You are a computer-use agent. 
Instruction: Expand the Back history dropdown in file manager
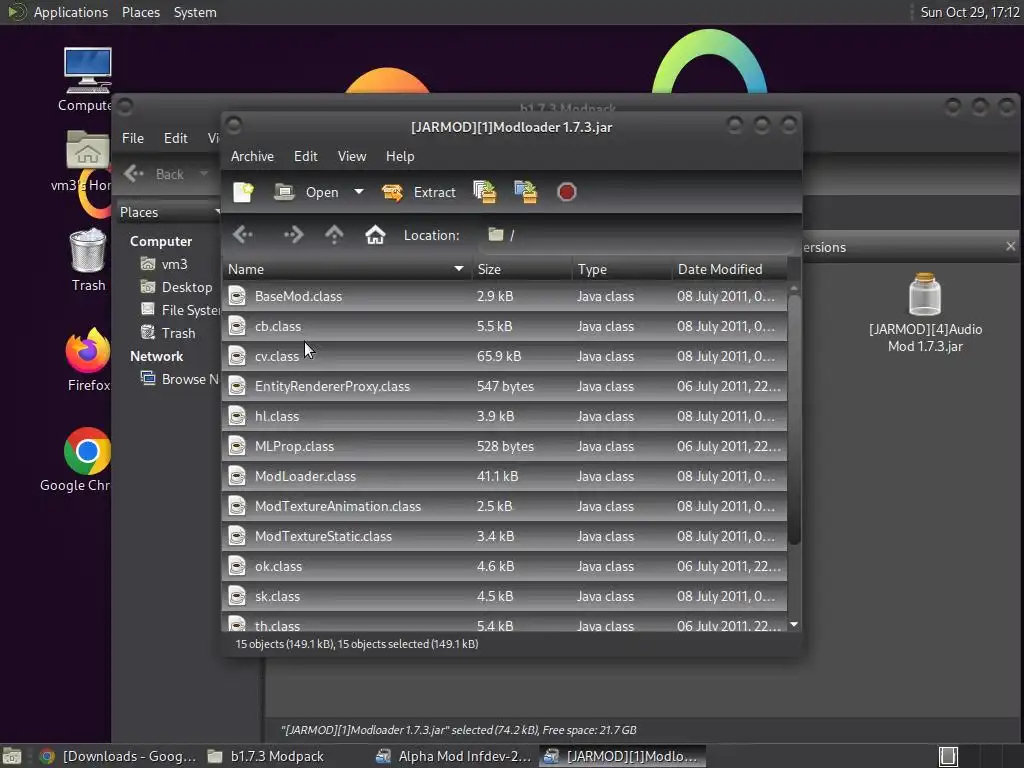click(x=204, y=174)
